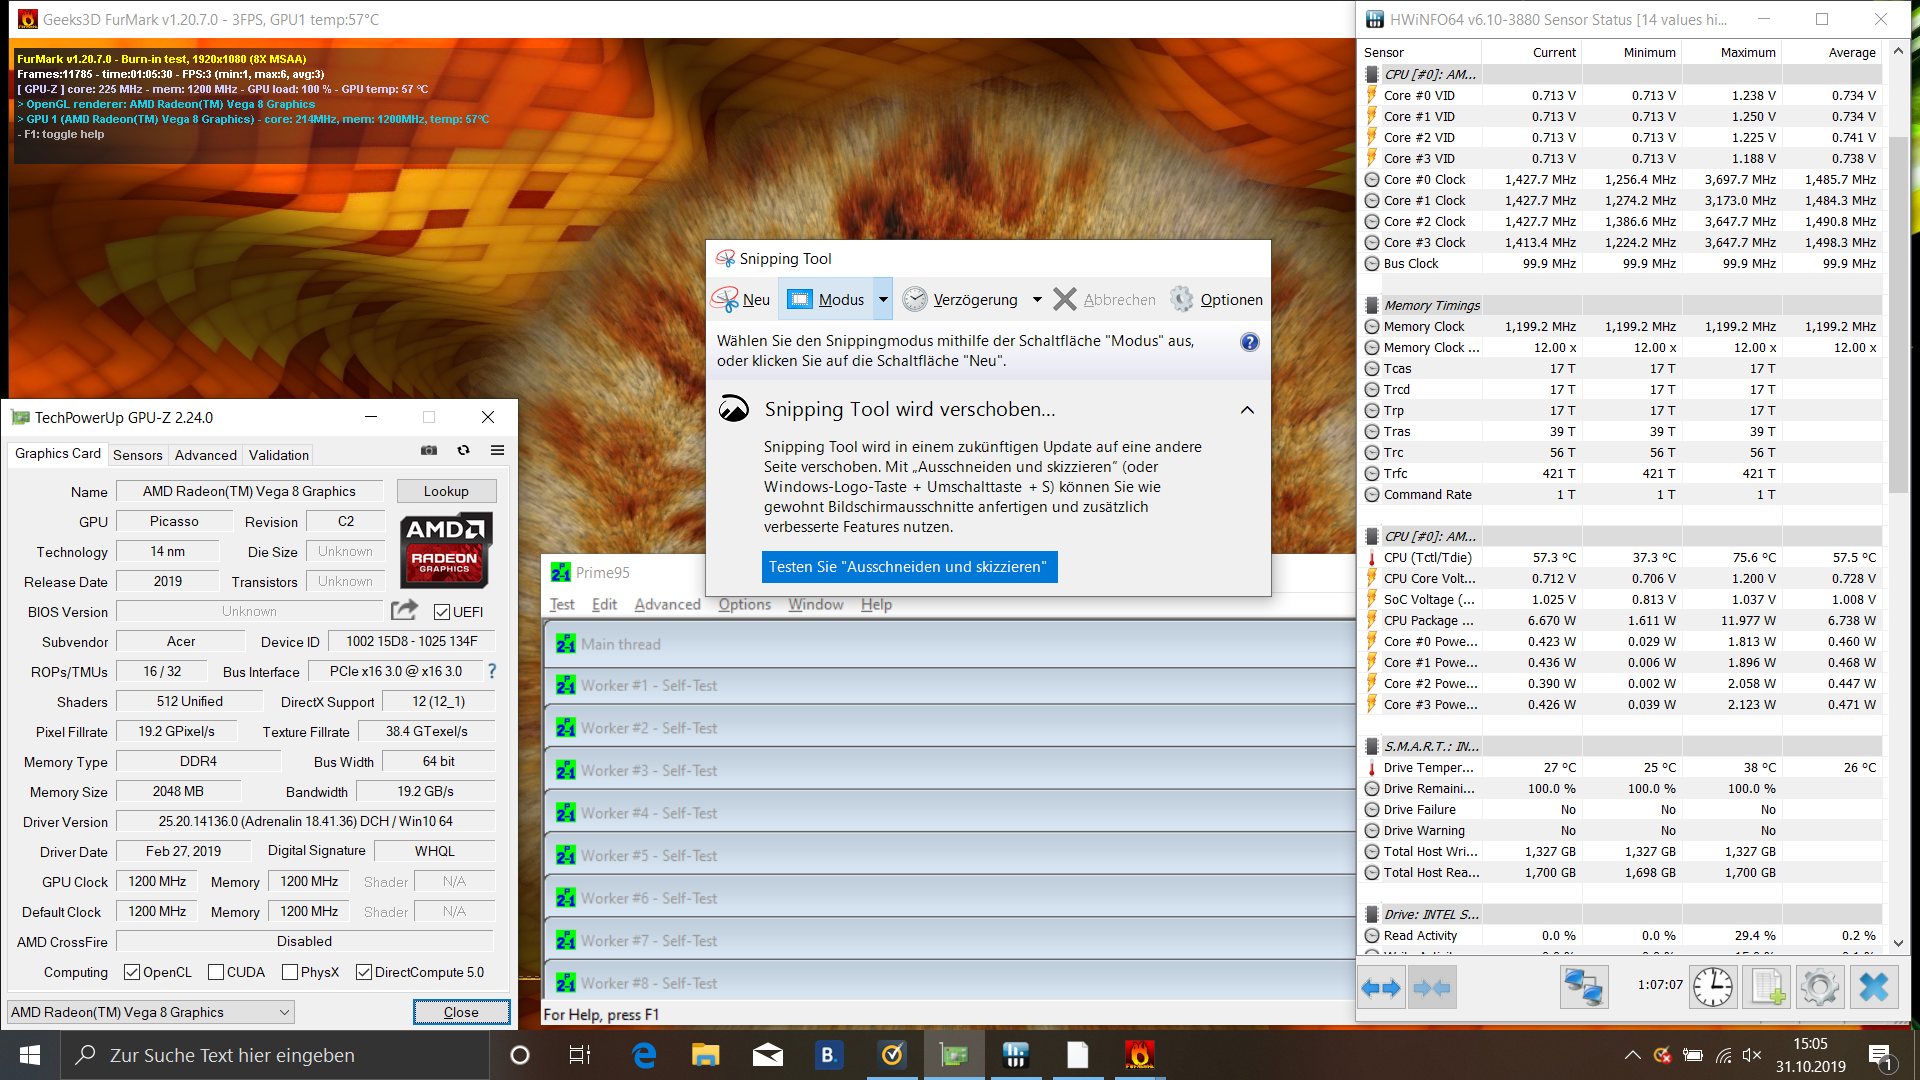Click bus interface question mark icon

coord(492,671)
